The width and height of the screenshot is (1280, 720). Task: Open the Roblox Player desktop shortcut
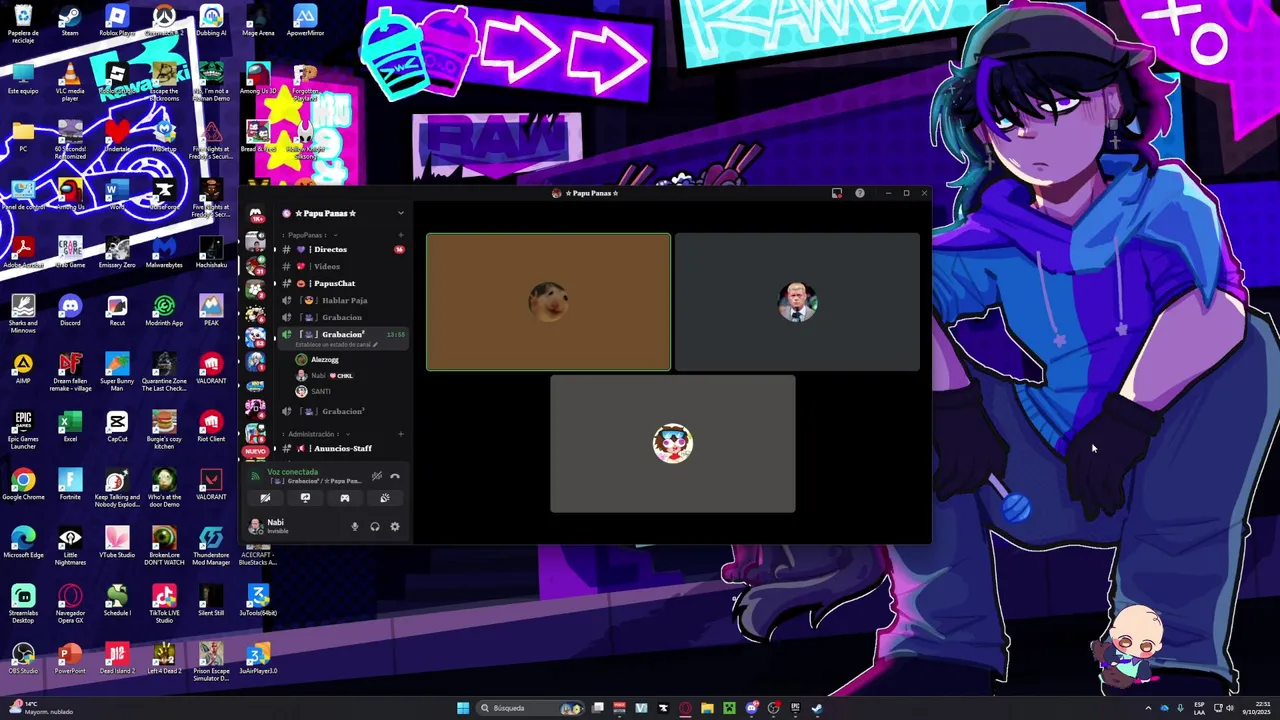117,21
